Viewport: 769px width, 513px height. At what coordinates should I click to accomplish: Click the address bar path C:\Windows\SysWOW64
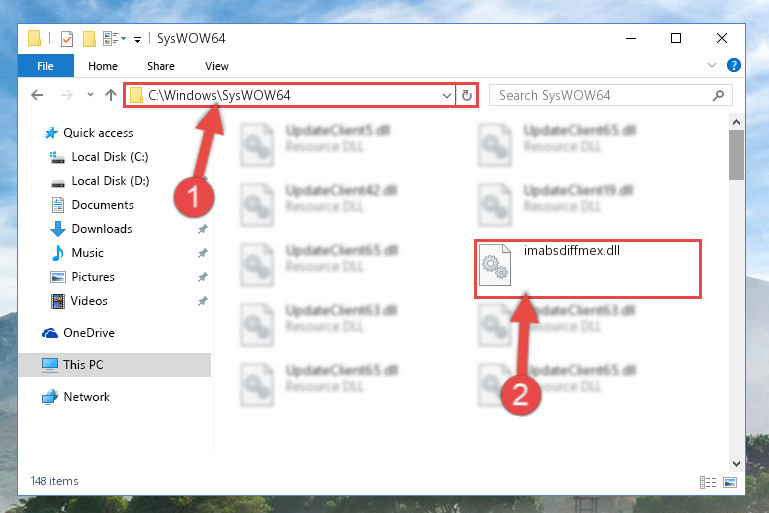[219, 95]
